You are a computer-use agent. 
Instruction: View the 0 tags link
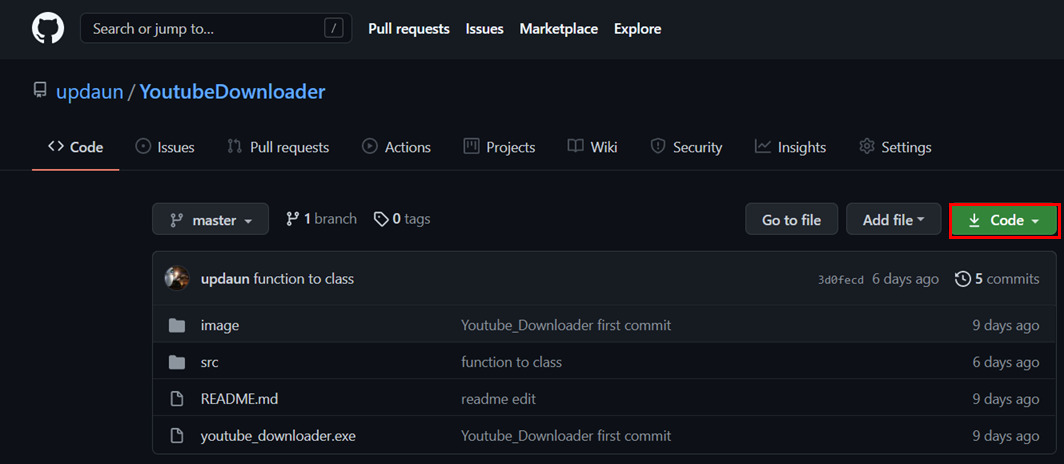402,218
